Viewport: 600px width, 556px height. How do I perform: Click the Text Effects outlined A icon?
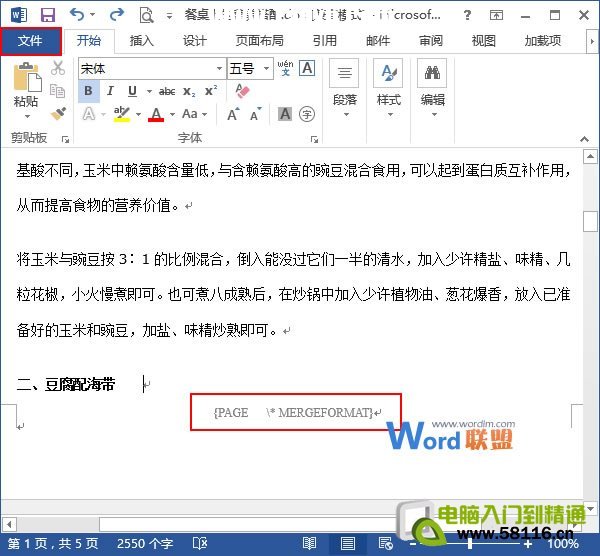click(89, 114)
